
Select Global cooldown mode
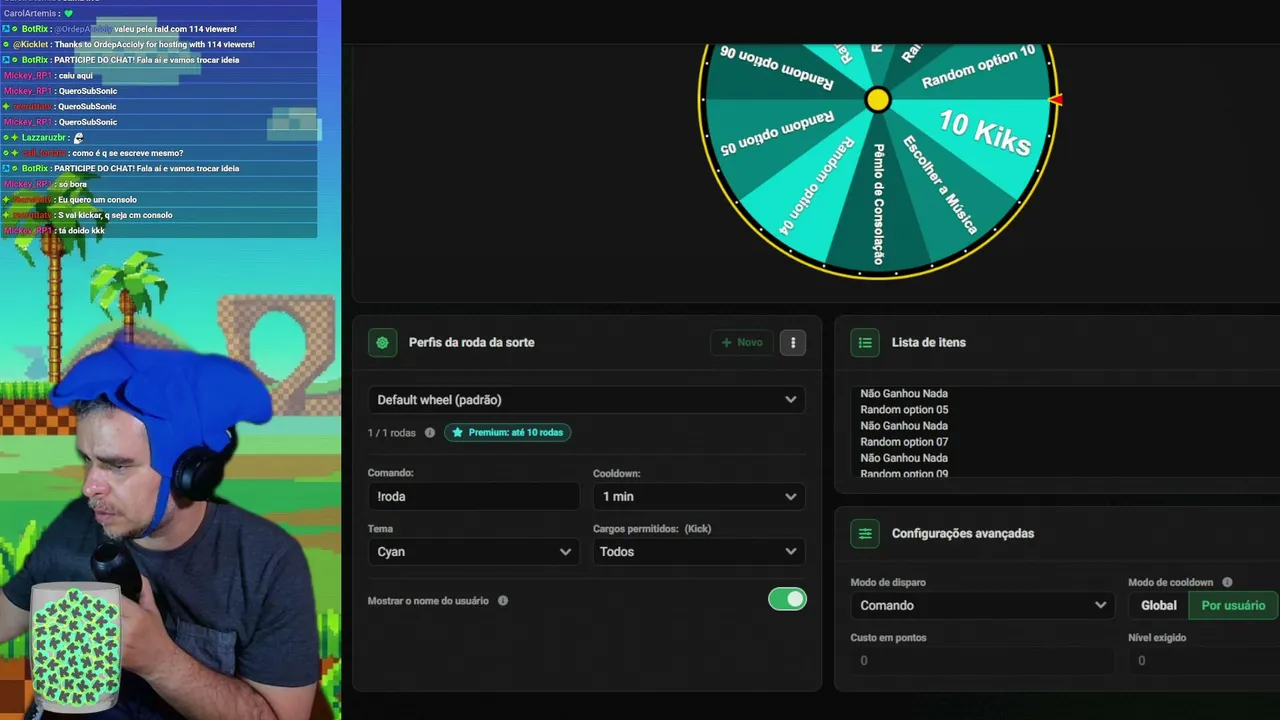[1159, 605]
